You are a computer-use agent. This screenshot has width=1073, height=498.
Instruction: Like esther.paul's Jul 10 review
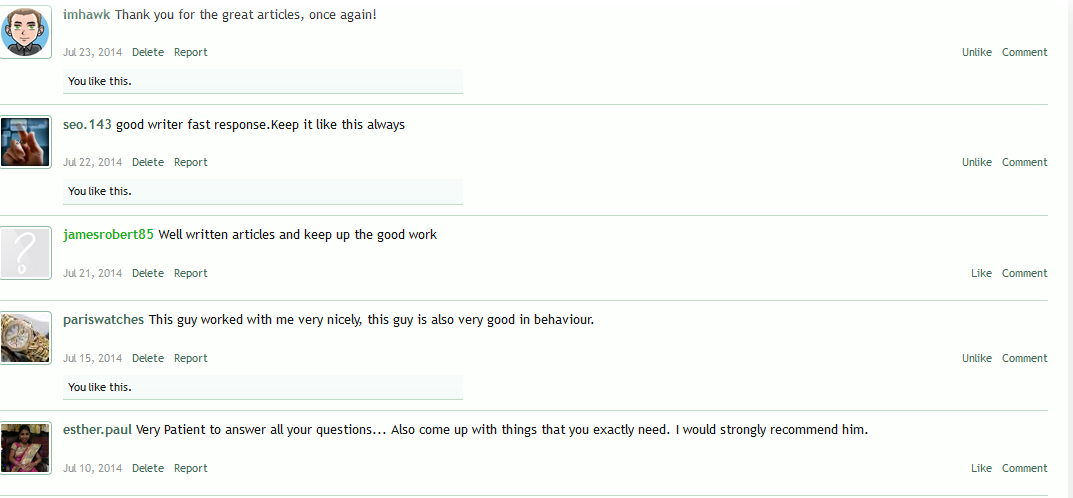click(981, 468)
